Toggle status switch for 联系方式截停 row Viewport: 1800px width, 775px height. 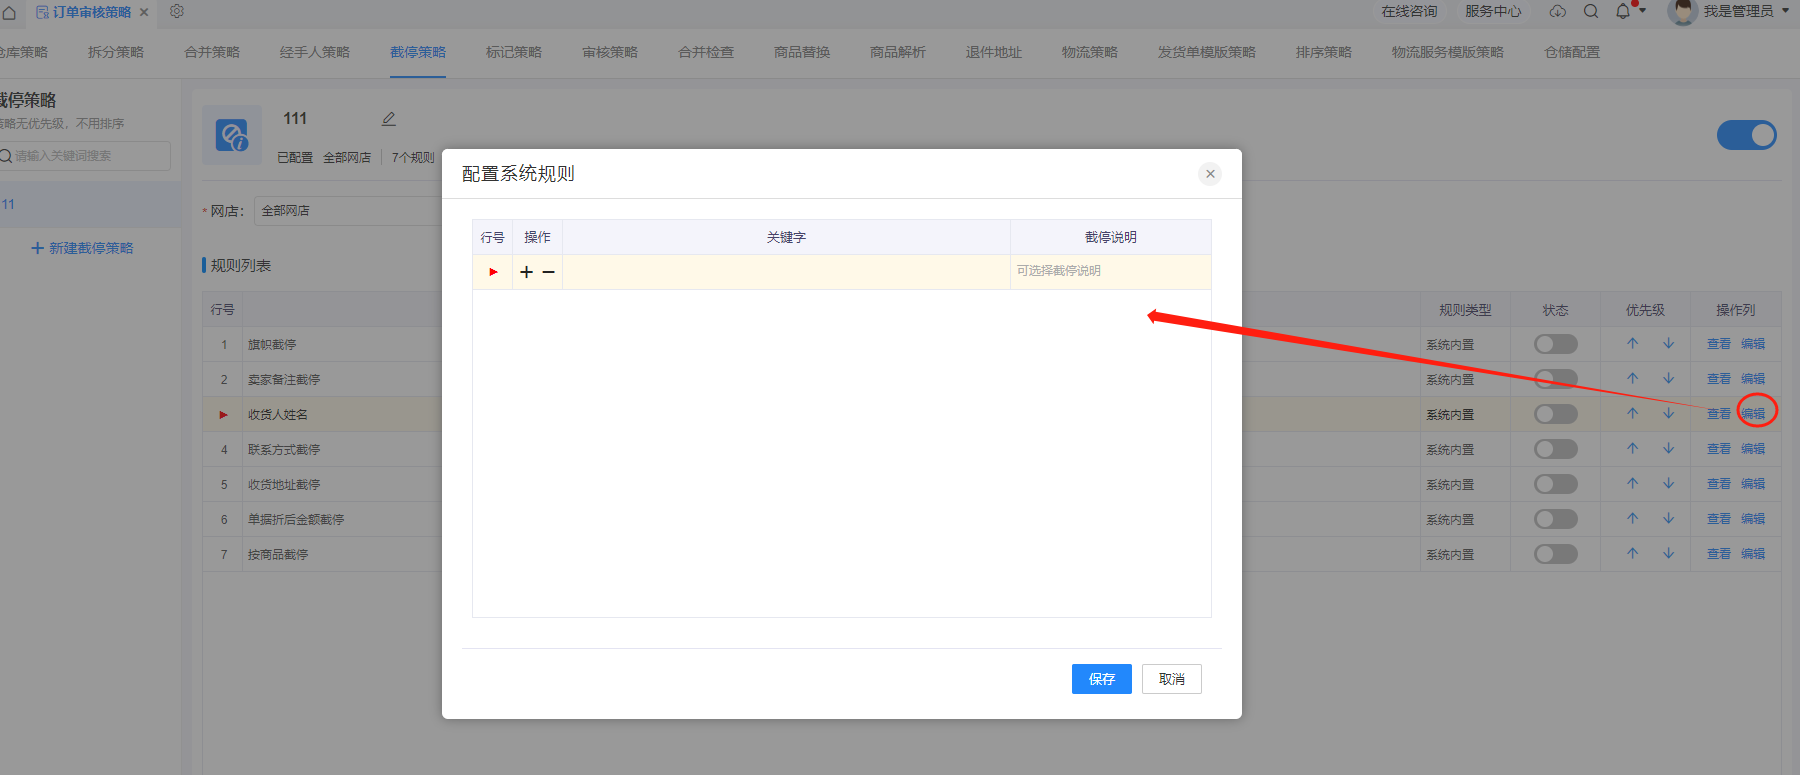tap(1556, 449)
